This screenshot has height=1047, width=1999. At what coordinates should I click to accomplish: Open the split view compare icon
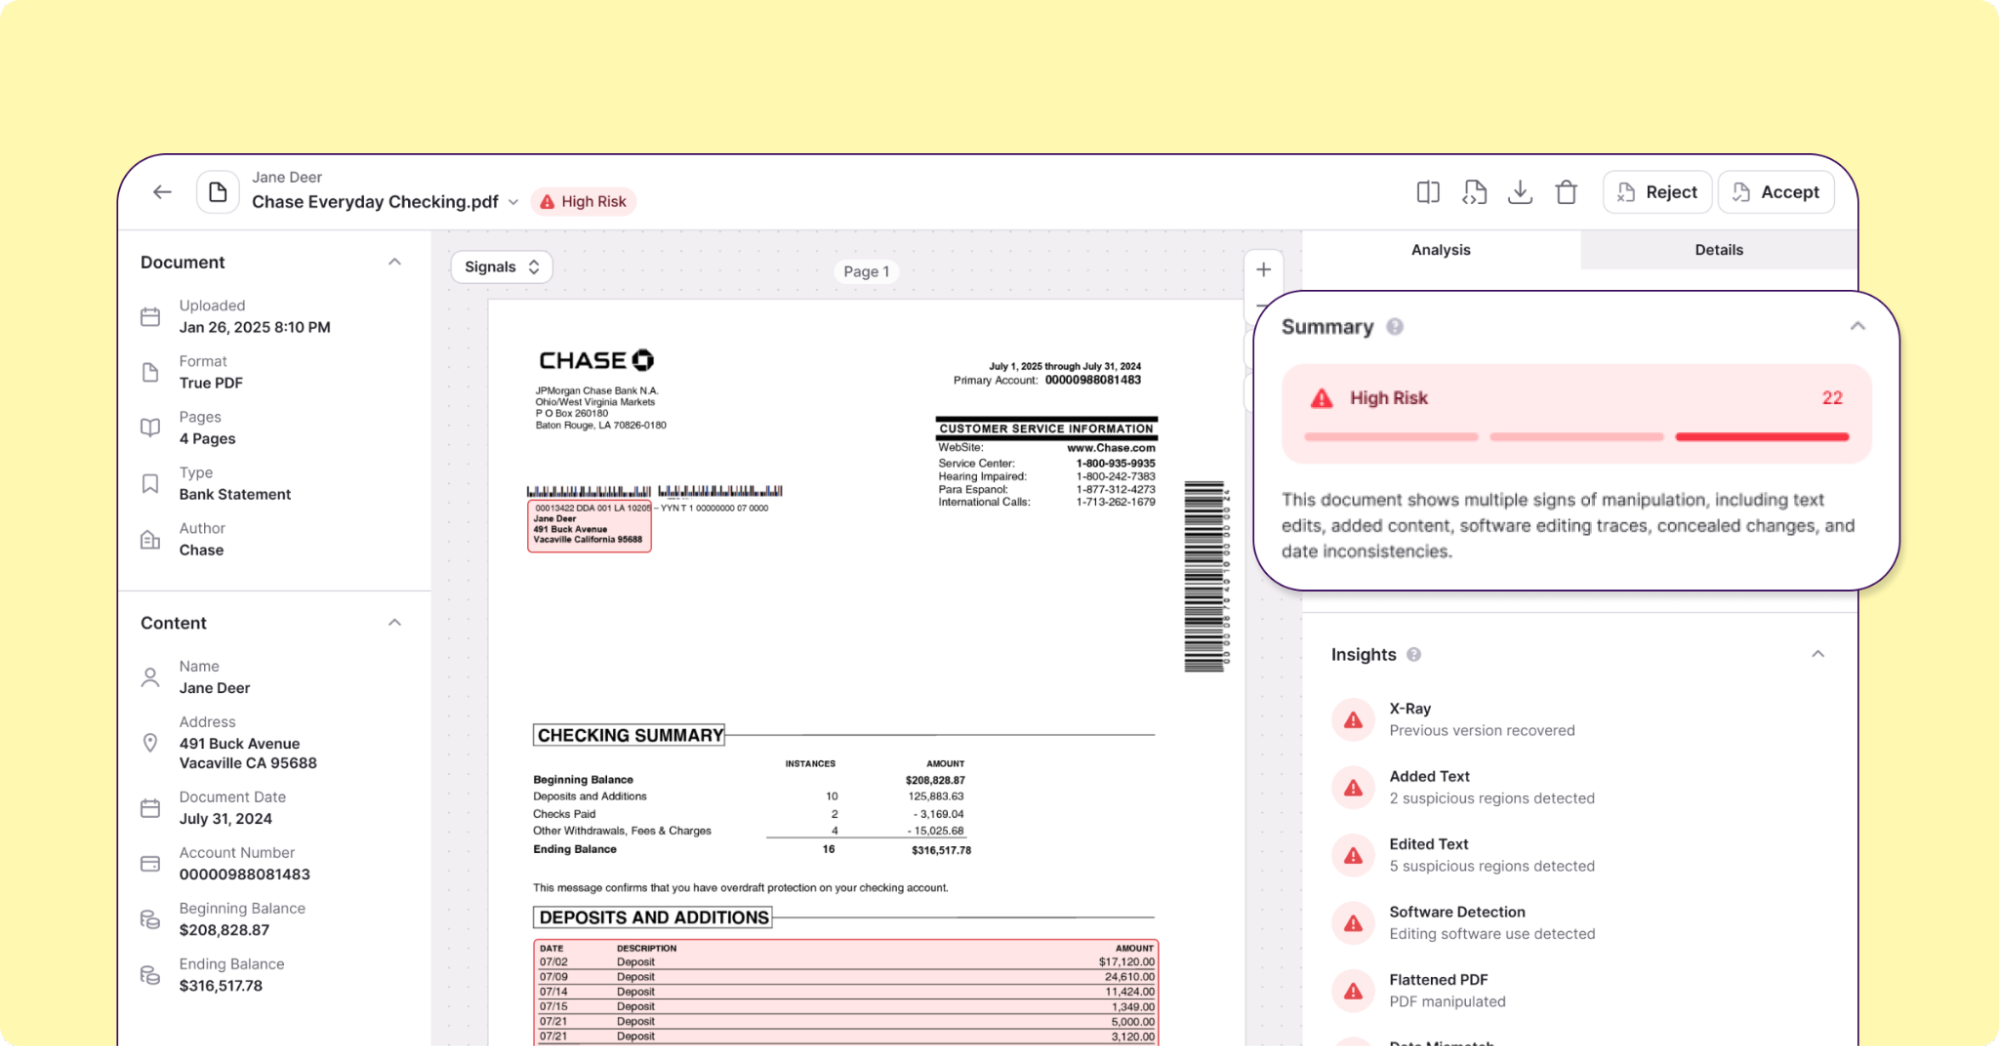(x=1428, y=192)
